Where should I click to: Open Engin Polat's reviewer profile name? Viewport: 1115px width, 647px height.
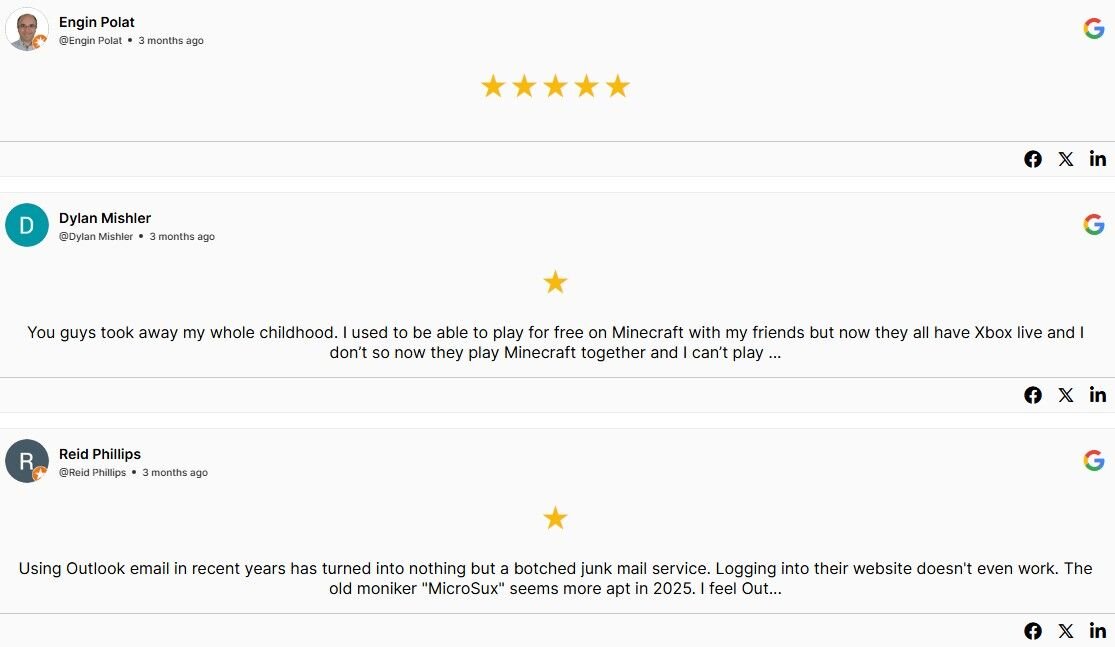point(96,22)
